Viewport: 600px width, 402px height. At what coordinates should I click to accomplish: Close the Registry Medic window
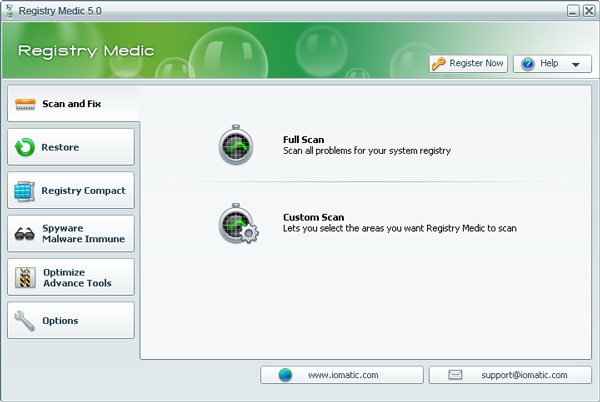pos(589,11)
